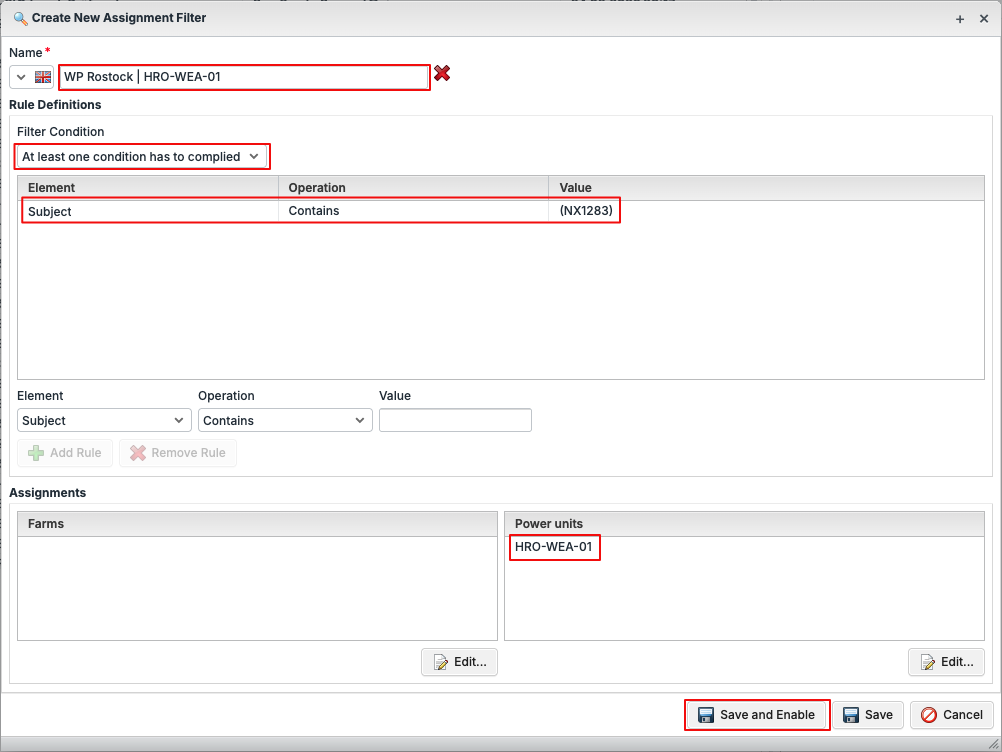Click Edit button under Power units list
1002x752 pixels.
pos(946,662)
